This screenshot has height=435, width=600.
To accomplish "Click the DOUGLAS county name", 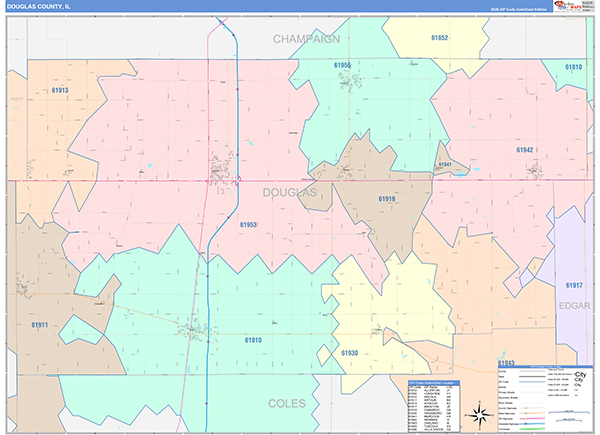I will (290, 192).
